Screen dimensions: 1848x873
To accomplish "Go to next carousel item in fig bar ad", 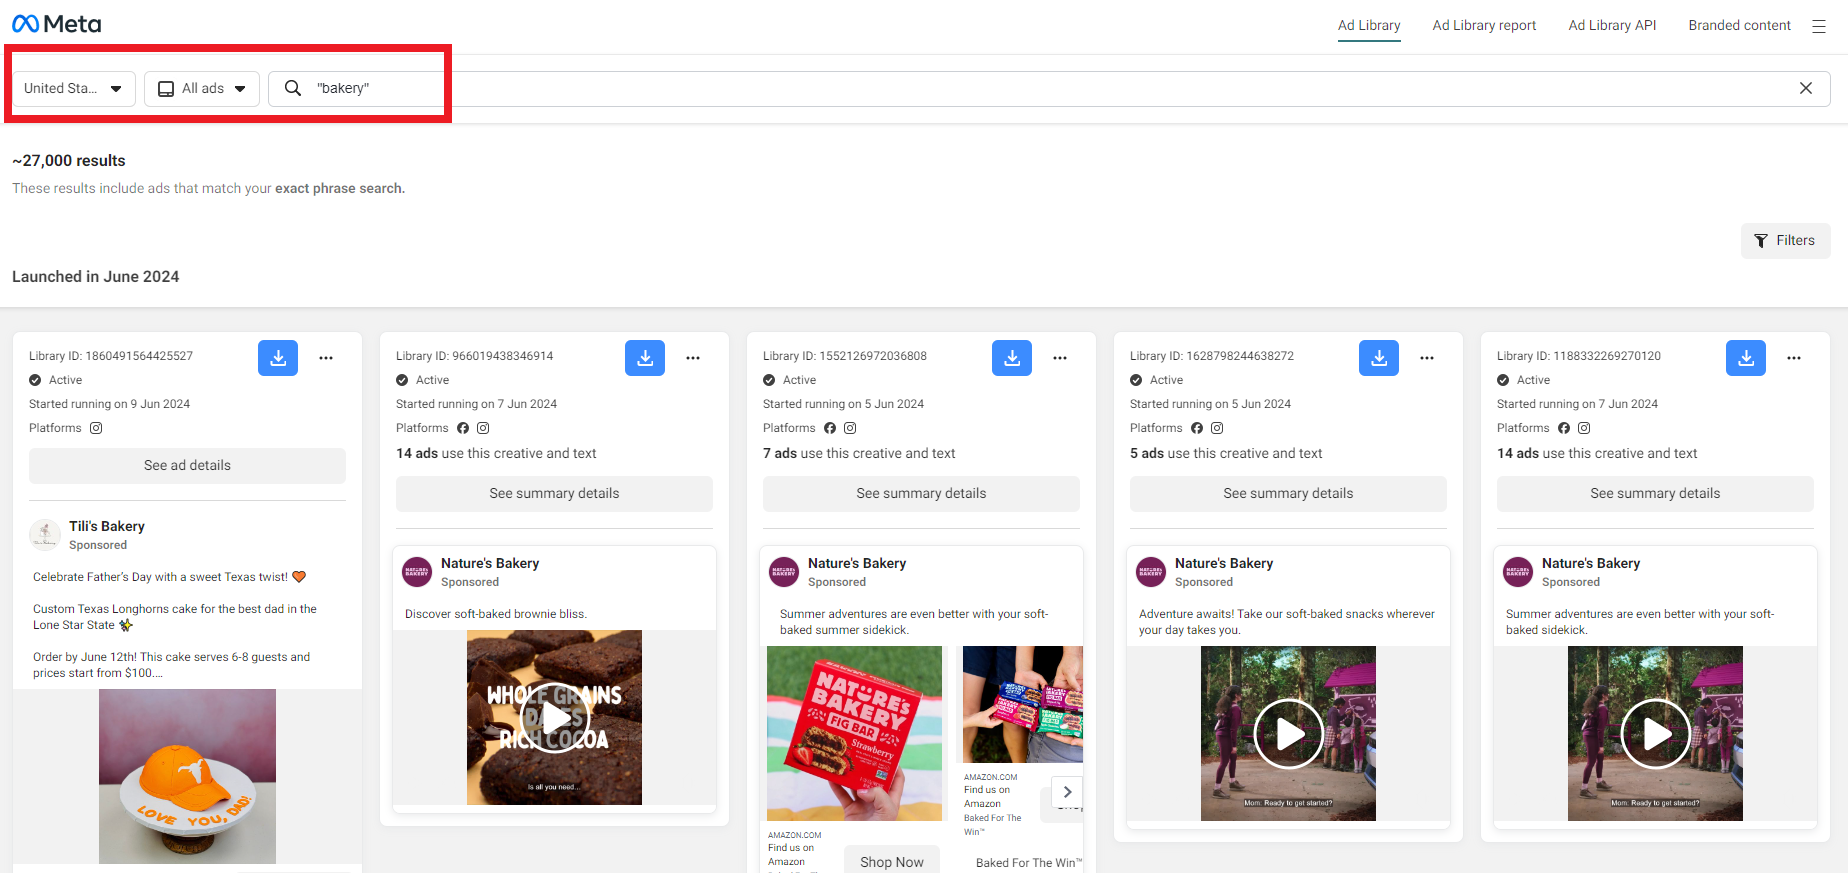I will 1068,792.
